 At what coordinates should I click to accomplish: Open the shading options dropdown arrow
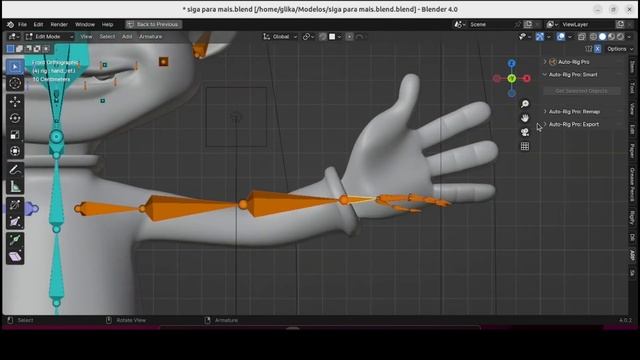tap(629, 37)
